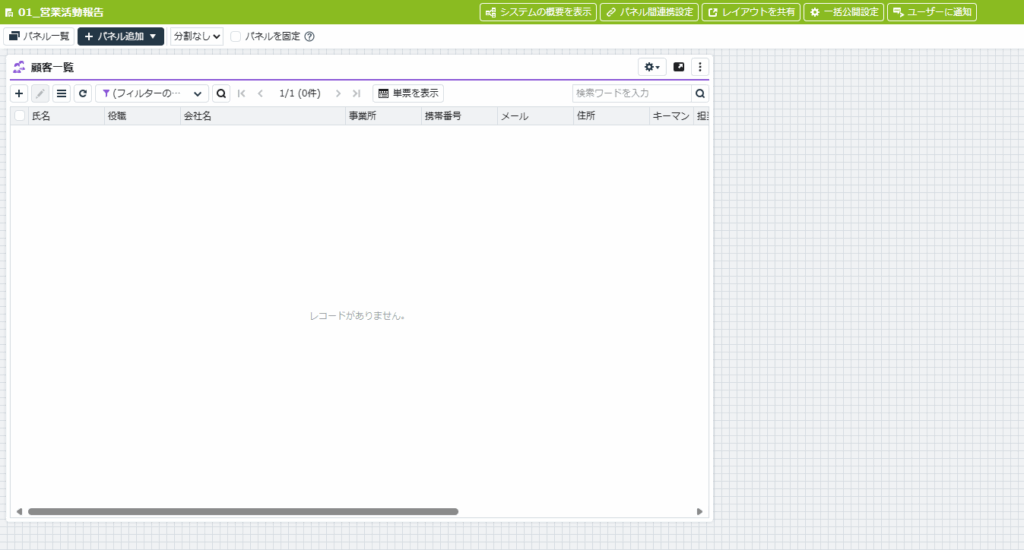1024x550 pixels.
Task: Open the panel's three-dot more menu
Action: tap(700, 67)
